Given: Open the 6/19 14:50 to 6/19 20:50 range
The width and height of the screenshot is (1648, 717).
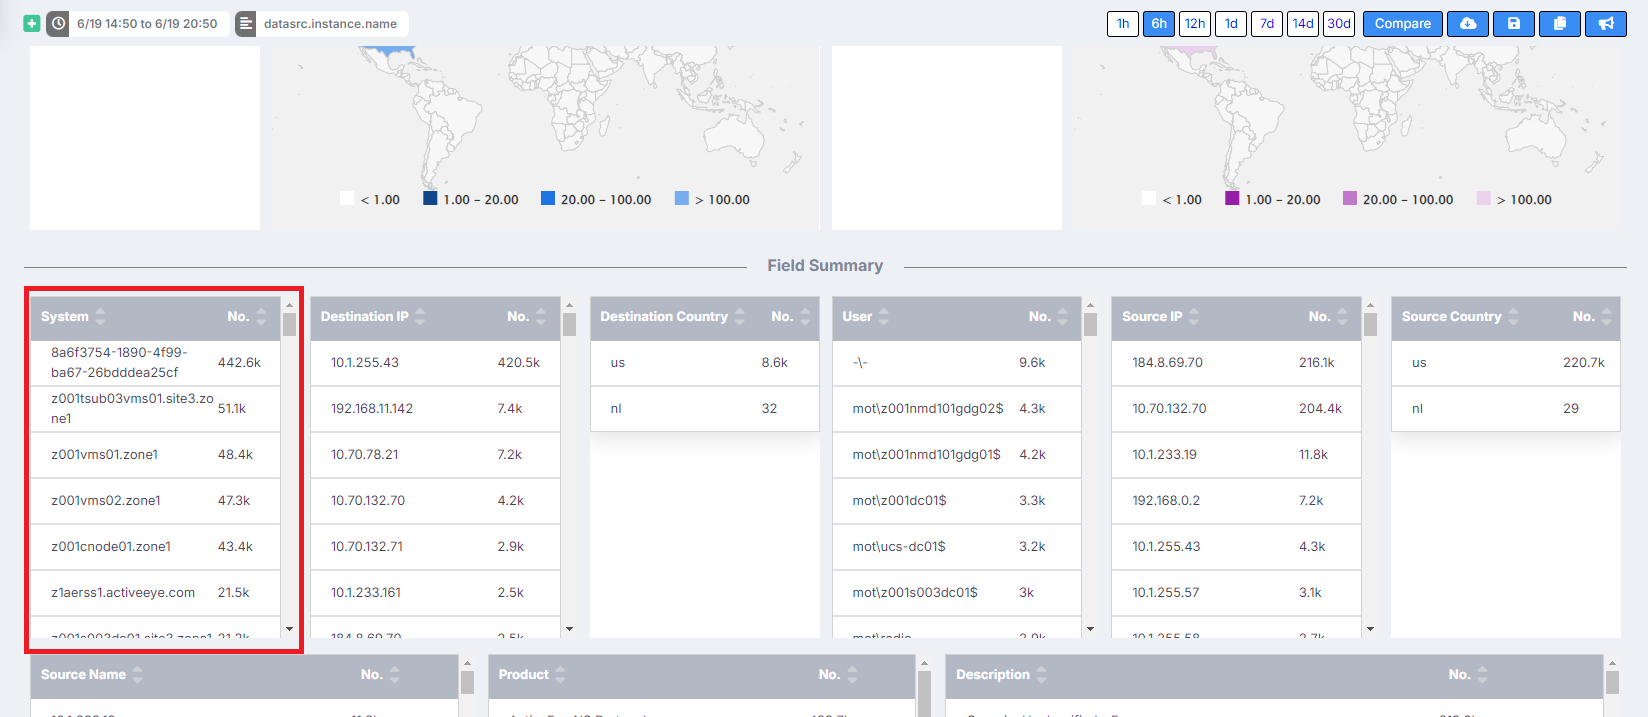Looking at the screenshot, I should coord(147,23).
